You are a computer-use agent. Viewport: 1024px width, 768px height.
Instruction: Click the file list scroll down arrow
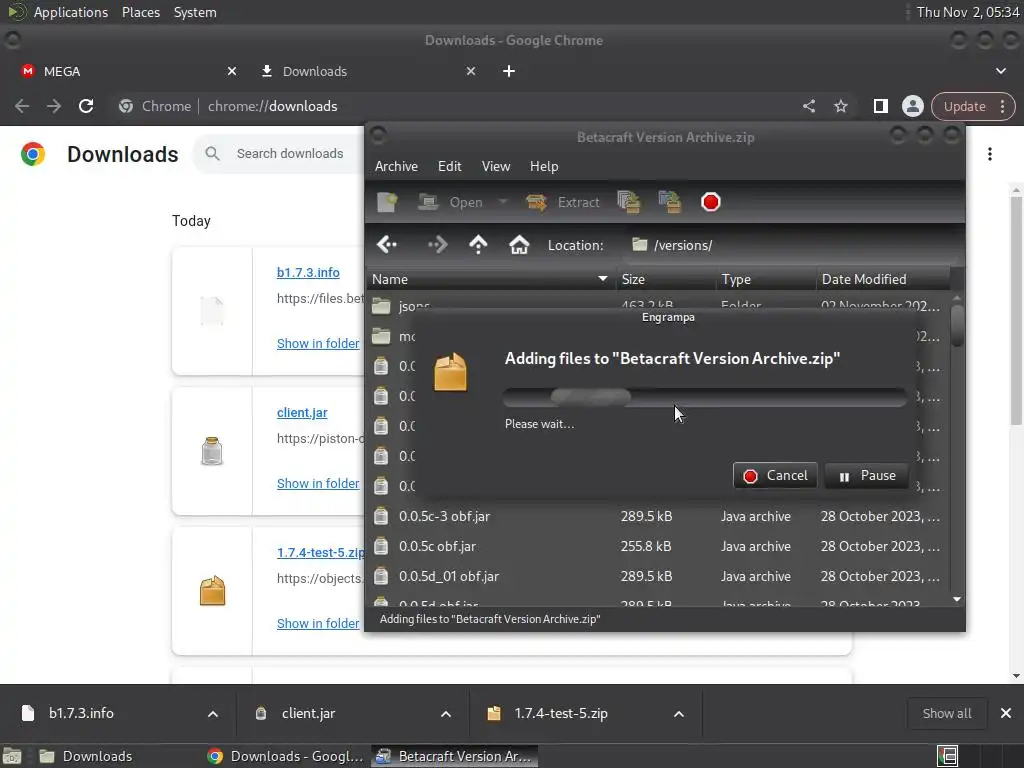[x=957, y=599]
